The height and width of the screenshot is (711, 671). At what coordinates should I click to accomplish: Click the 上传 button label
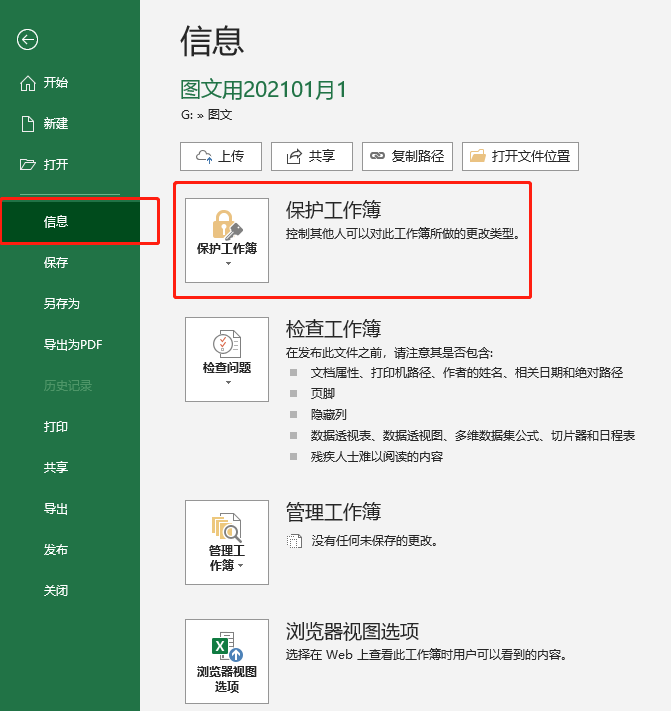click(231, 156)
